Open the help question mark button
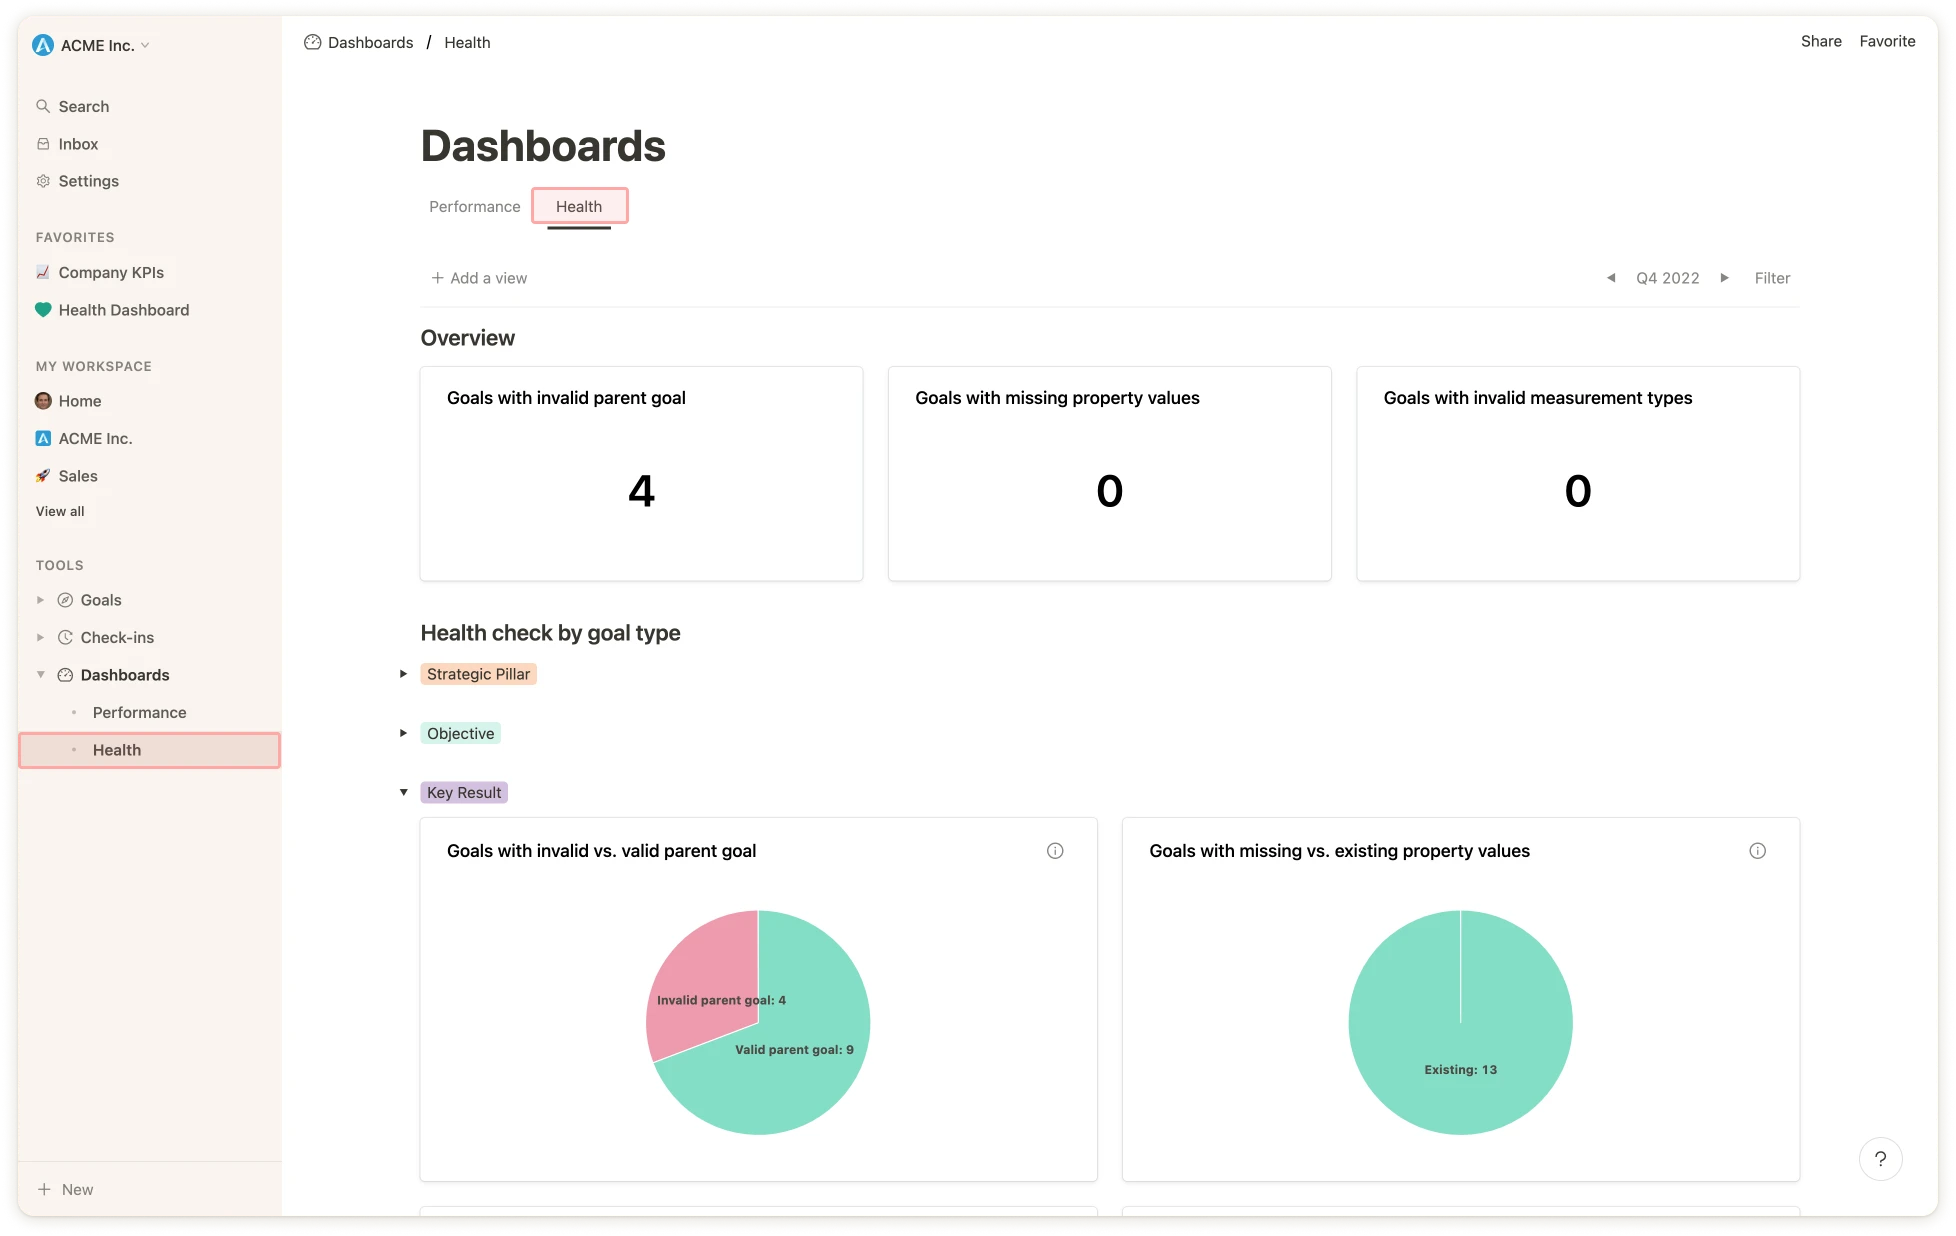The image size is (1956, 1236). tap(1880, 1159)
